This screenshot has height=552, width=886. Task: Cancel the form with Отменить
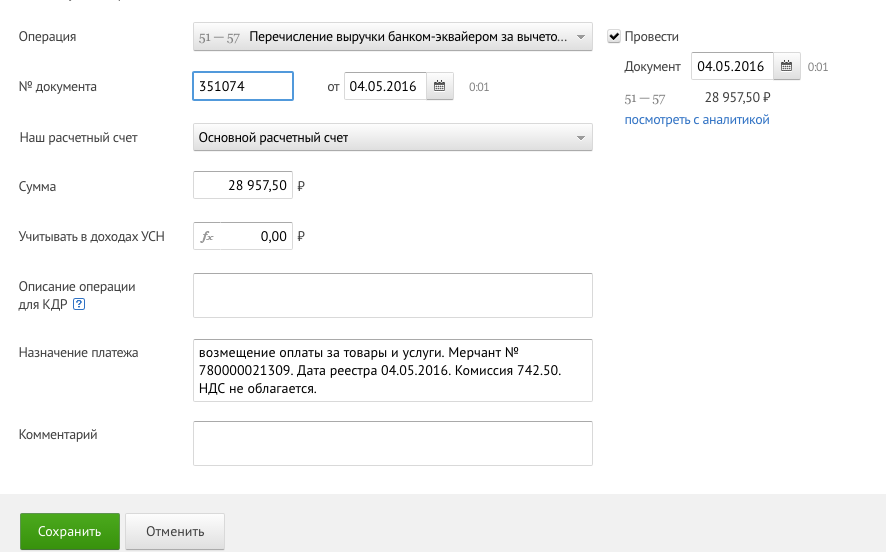tap(175, 531)
